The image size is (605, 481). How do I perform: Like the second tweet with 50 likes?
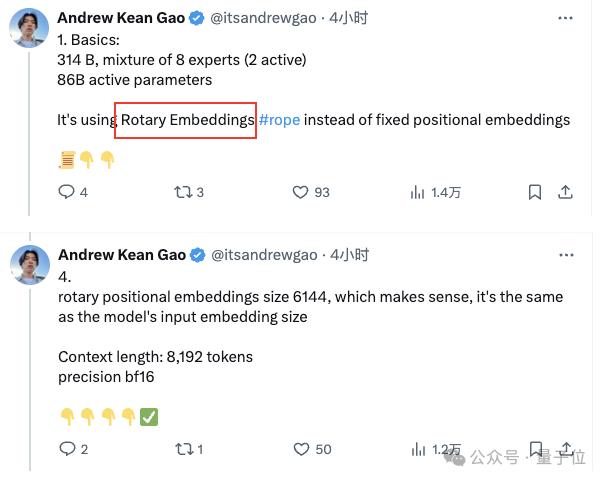coord(300,449)
